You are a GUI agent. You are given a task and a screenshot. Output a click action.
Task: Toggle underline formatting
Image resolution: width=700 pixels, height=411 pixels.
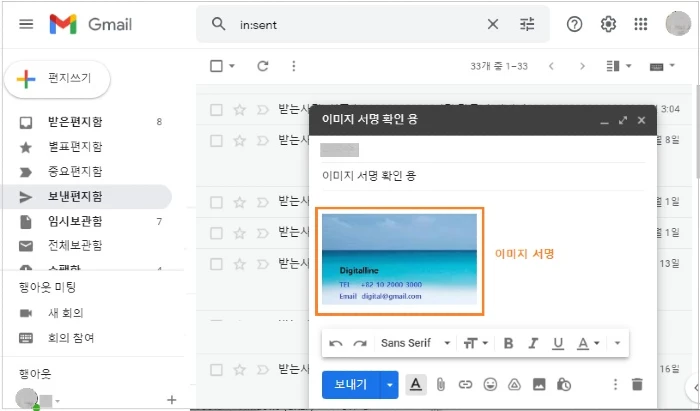point(558,343)
